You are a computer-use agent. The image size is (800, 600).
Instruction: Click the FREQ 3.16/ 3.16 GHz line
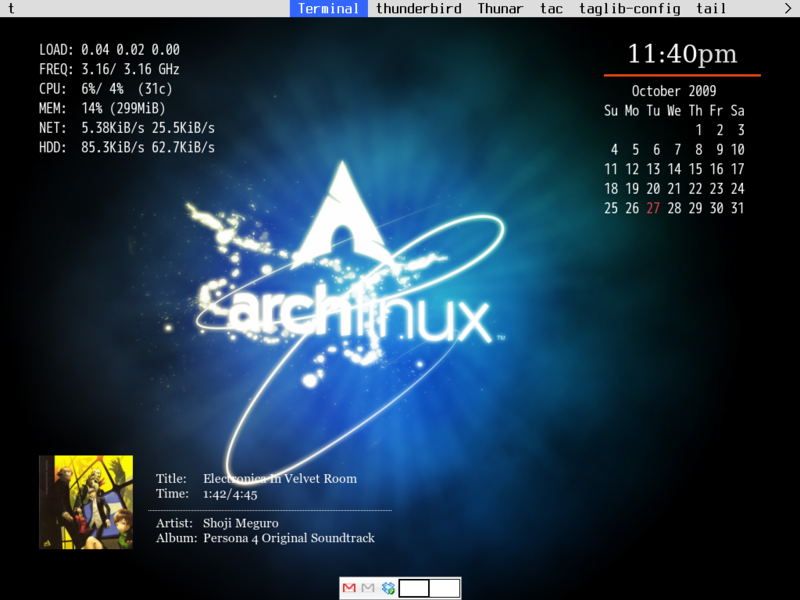tap(109, 69)
